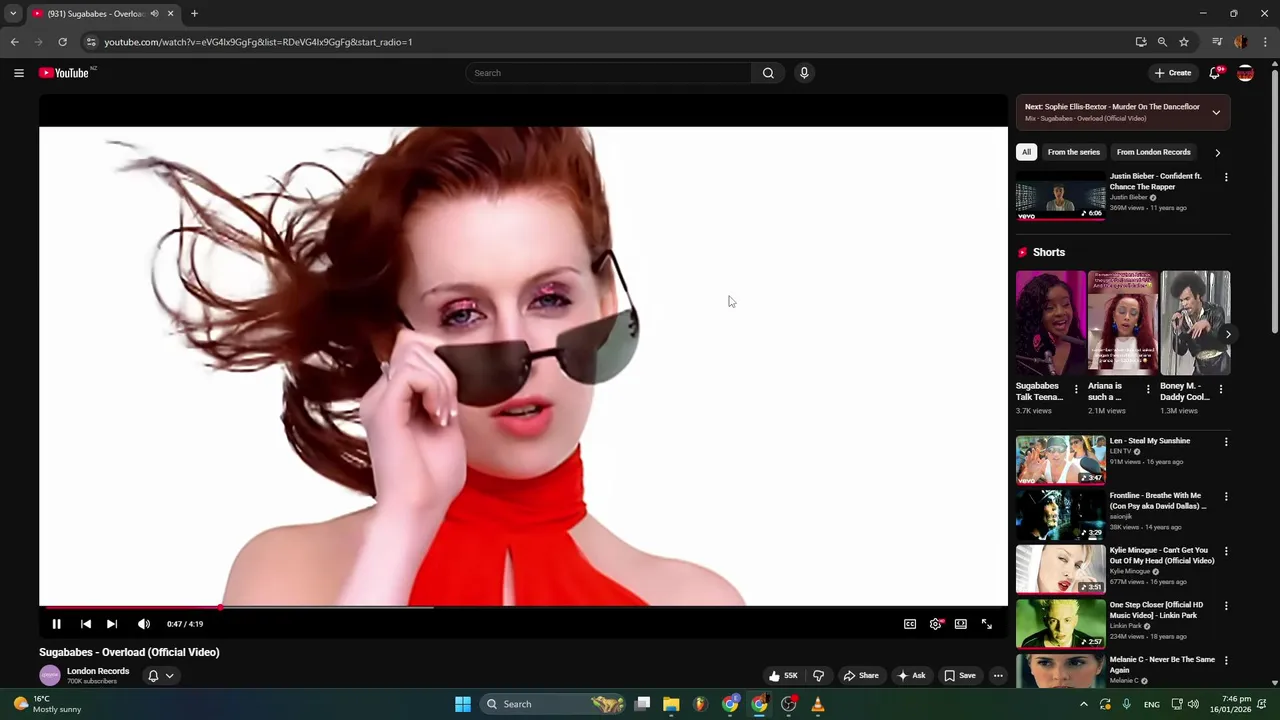Bookmark this page with star icon
The width and height of the screenshot is (1280, 720).
[1184, 42]
